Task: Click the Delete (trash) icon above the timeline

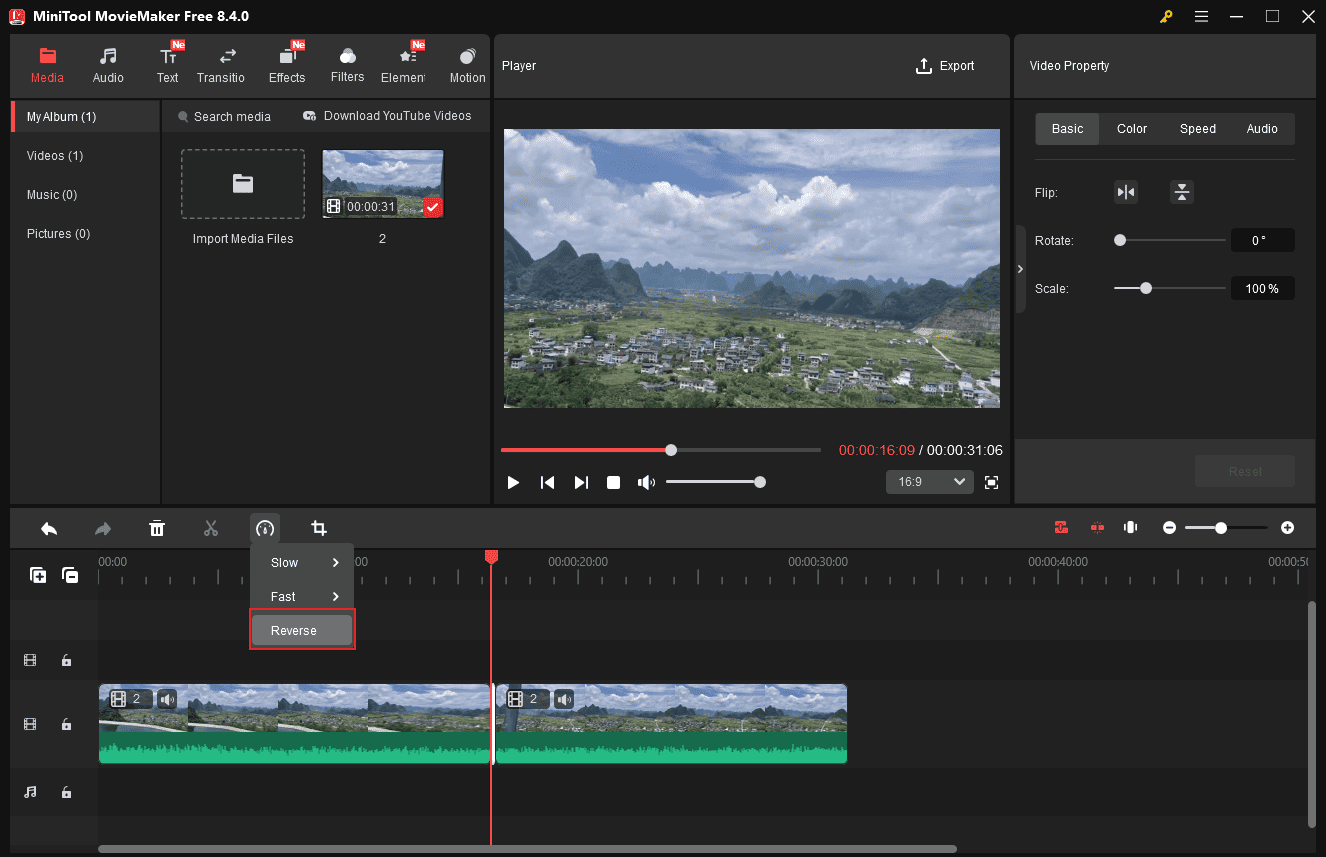Action: (x=157, y=528)
